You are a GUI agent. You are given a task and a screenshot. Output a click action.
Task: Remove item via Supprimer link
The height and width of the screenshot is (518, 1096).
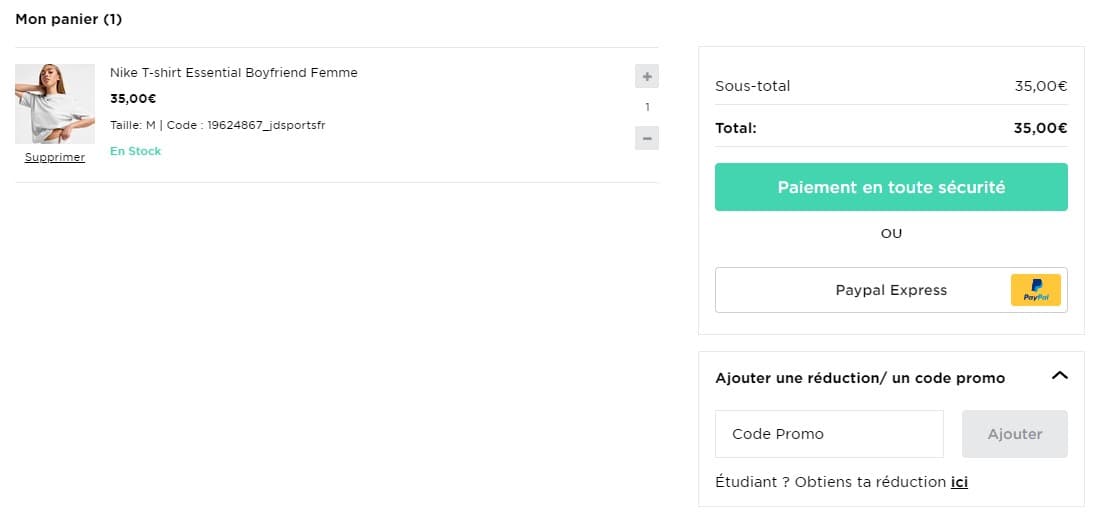tap(55, 158)
